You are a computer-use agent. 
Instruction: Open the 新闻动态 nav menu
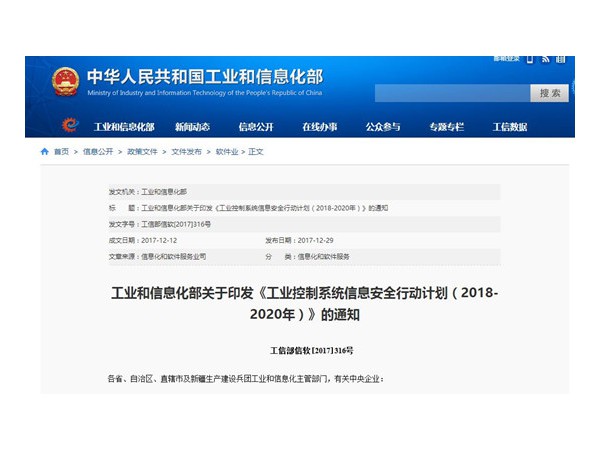pyautogui.click(x=192, y=127)
